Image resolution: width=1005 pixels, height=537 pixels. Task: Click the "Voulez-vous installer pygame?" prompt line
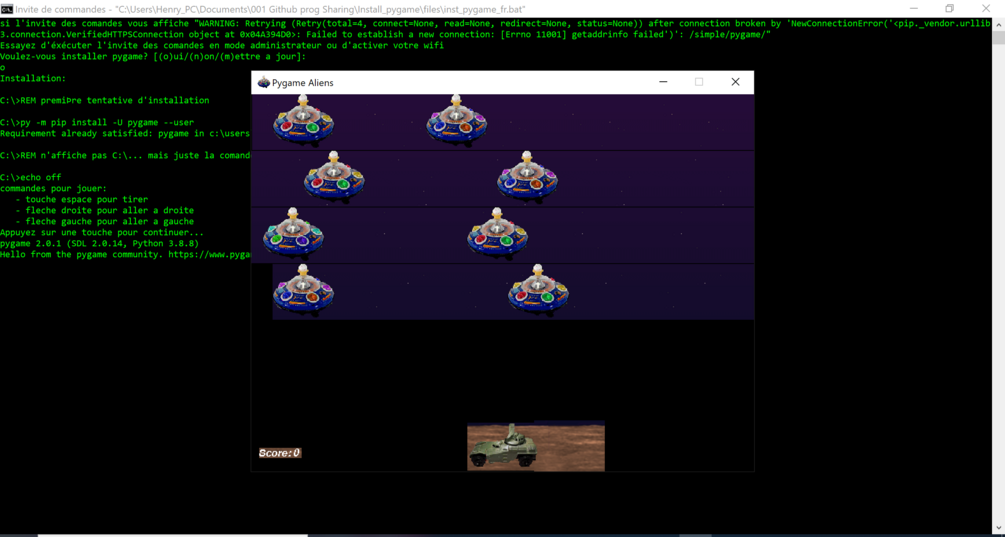tap(153, 57)
